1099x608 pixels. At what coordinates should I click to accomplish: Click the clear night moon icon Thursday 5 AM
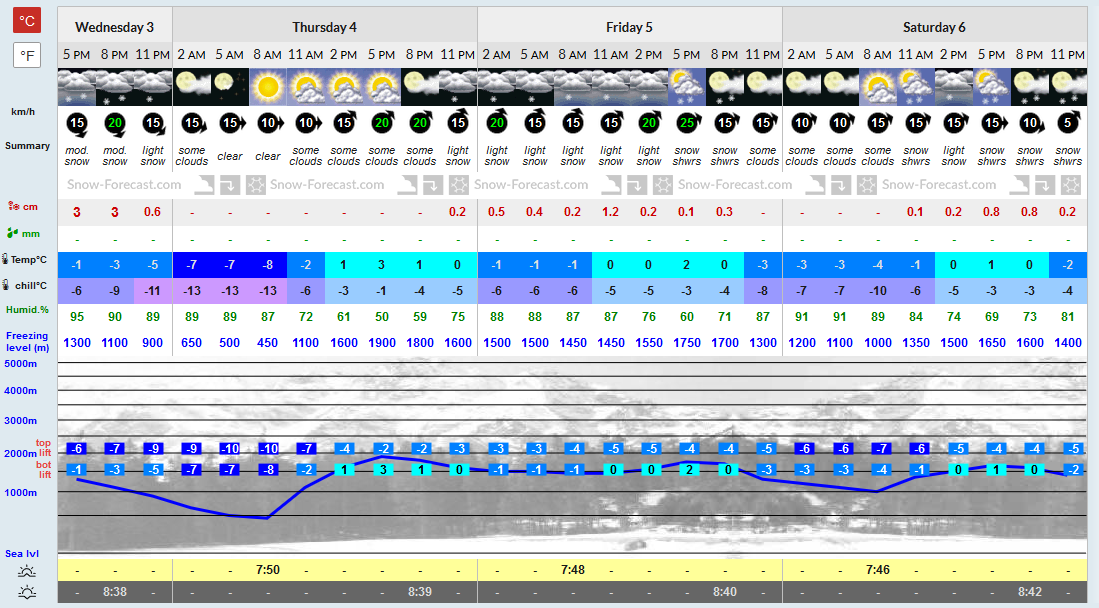tap(230, 87)
